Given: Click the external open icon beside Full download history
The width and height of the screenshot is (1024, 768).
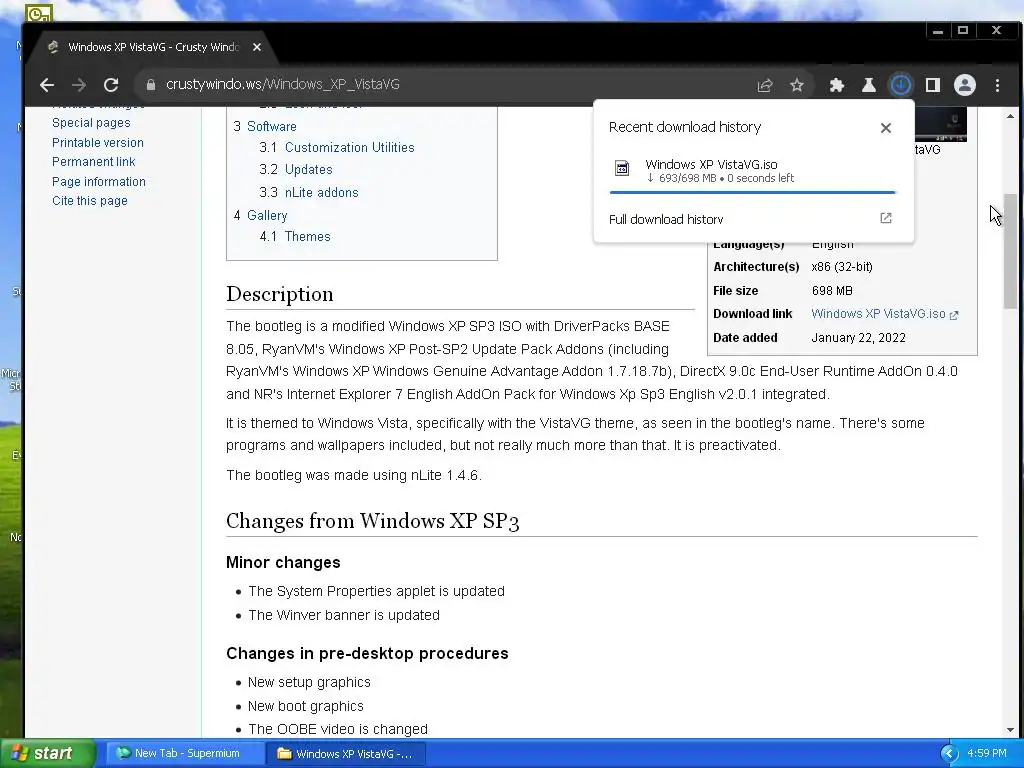Looking at the screenshot, I should [886, 218].
